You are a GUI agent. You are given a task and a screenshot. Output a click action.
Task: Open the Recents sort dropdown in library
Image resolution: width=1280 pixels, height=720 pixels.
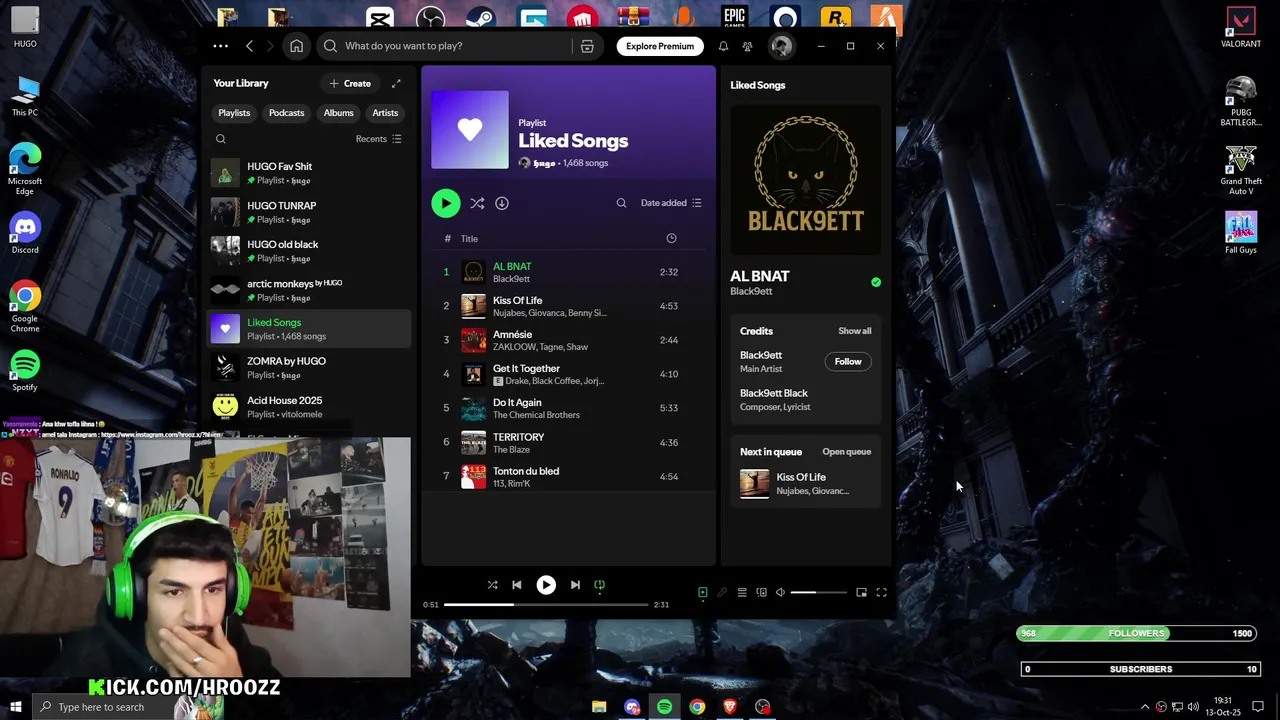(378, 139)
